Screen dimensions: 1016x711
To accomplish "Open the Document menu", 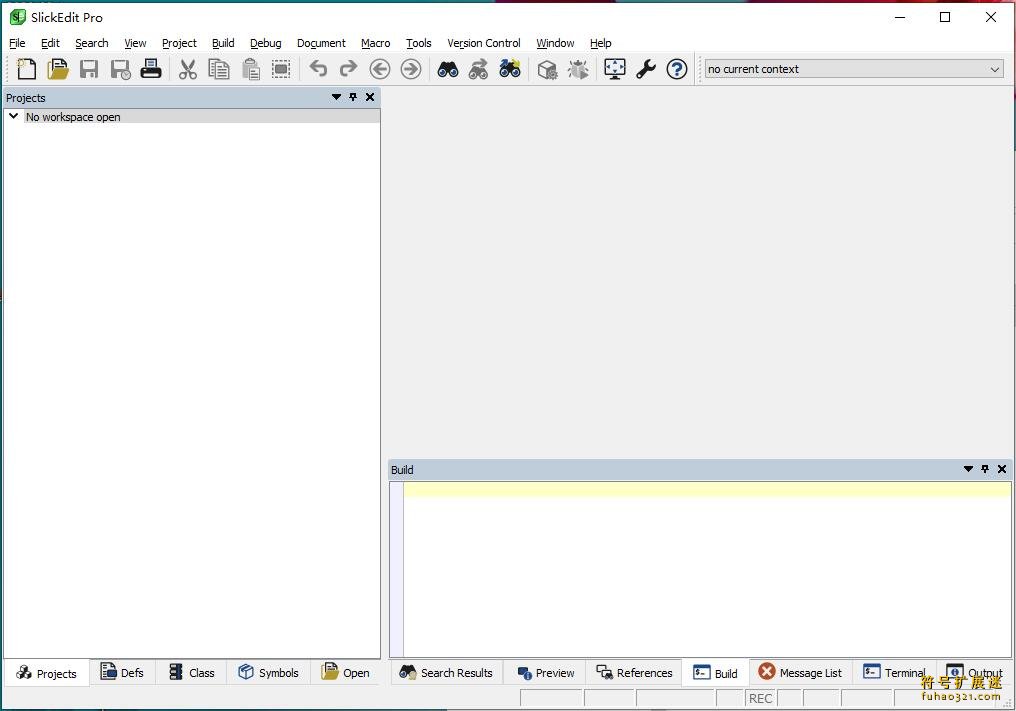I will coord(321,43).
